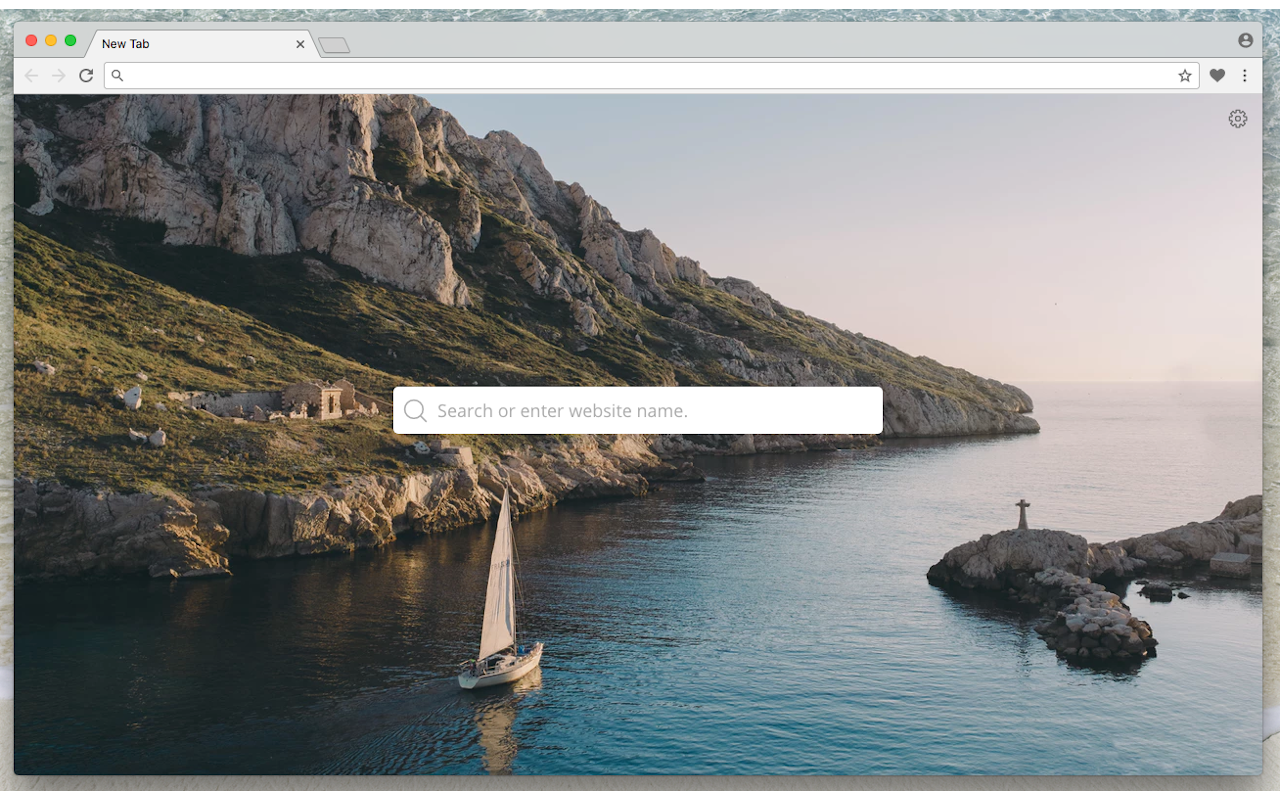Reload the page

[86, 75]
